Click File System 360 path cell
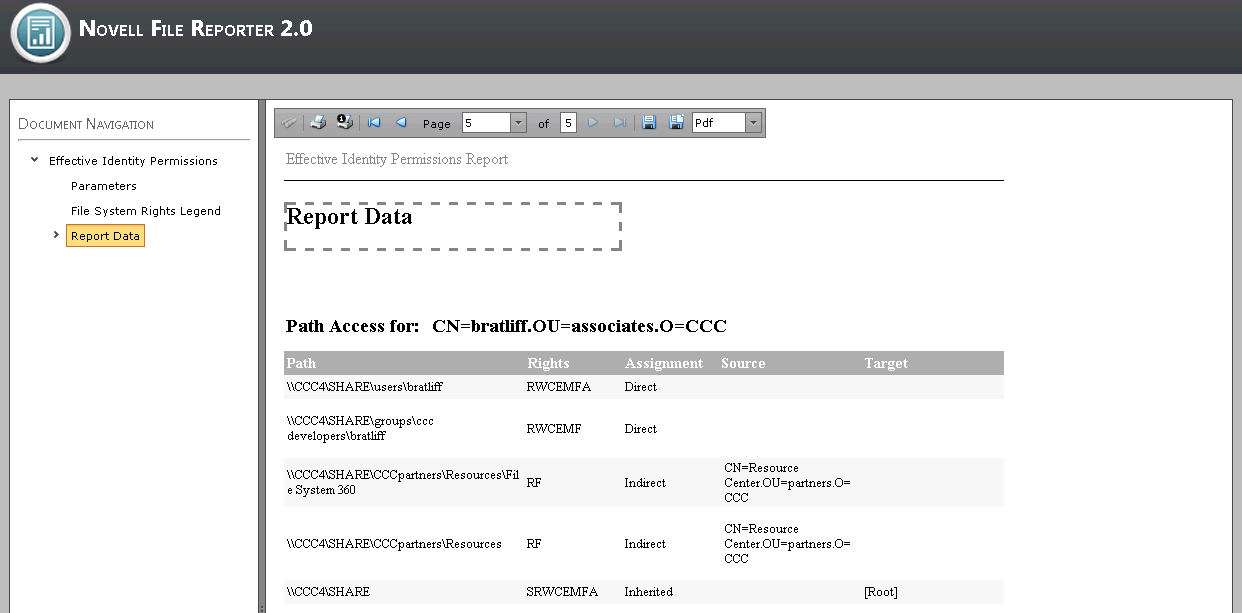Screen dimensions: 1242x613 click(404, 483)
